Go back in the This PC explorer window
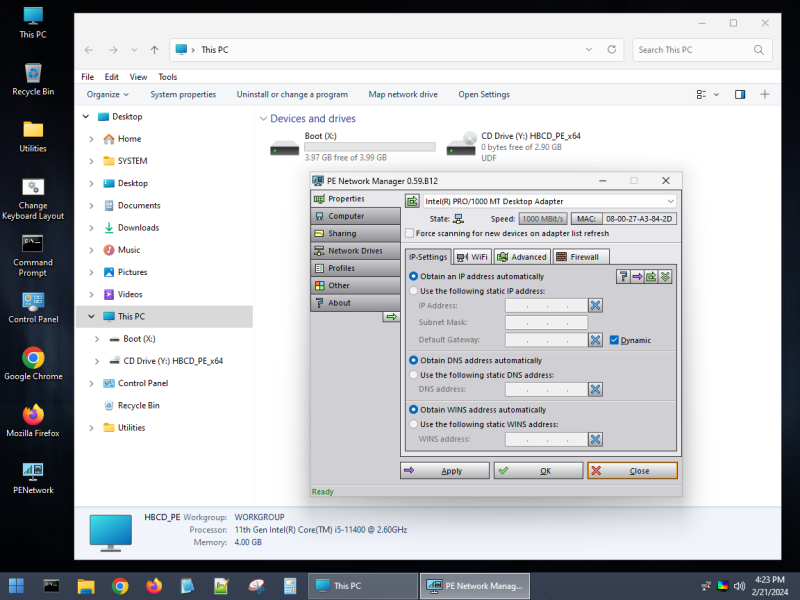Viewport: 800px width, 600px height. tap(89, 50)
